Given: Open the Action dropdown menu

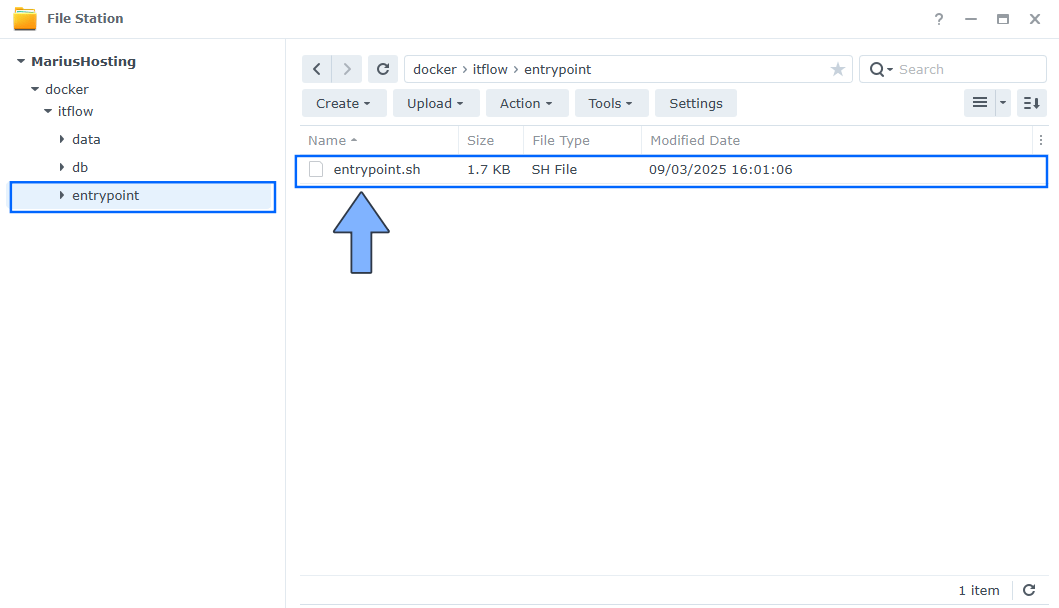Looking at the screenshot, I should pos(527,103).
